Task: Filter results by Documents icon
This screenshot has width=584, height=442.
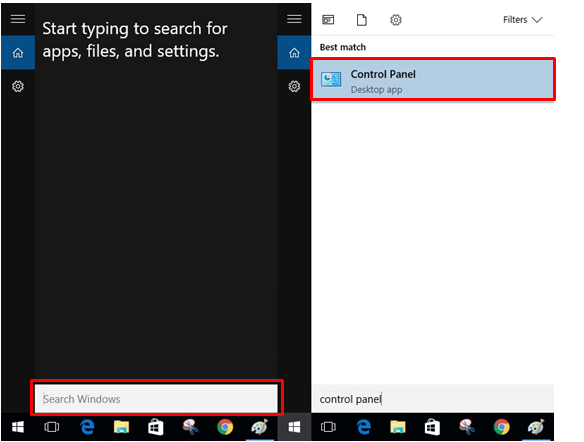Action: (x=362, y=20)
